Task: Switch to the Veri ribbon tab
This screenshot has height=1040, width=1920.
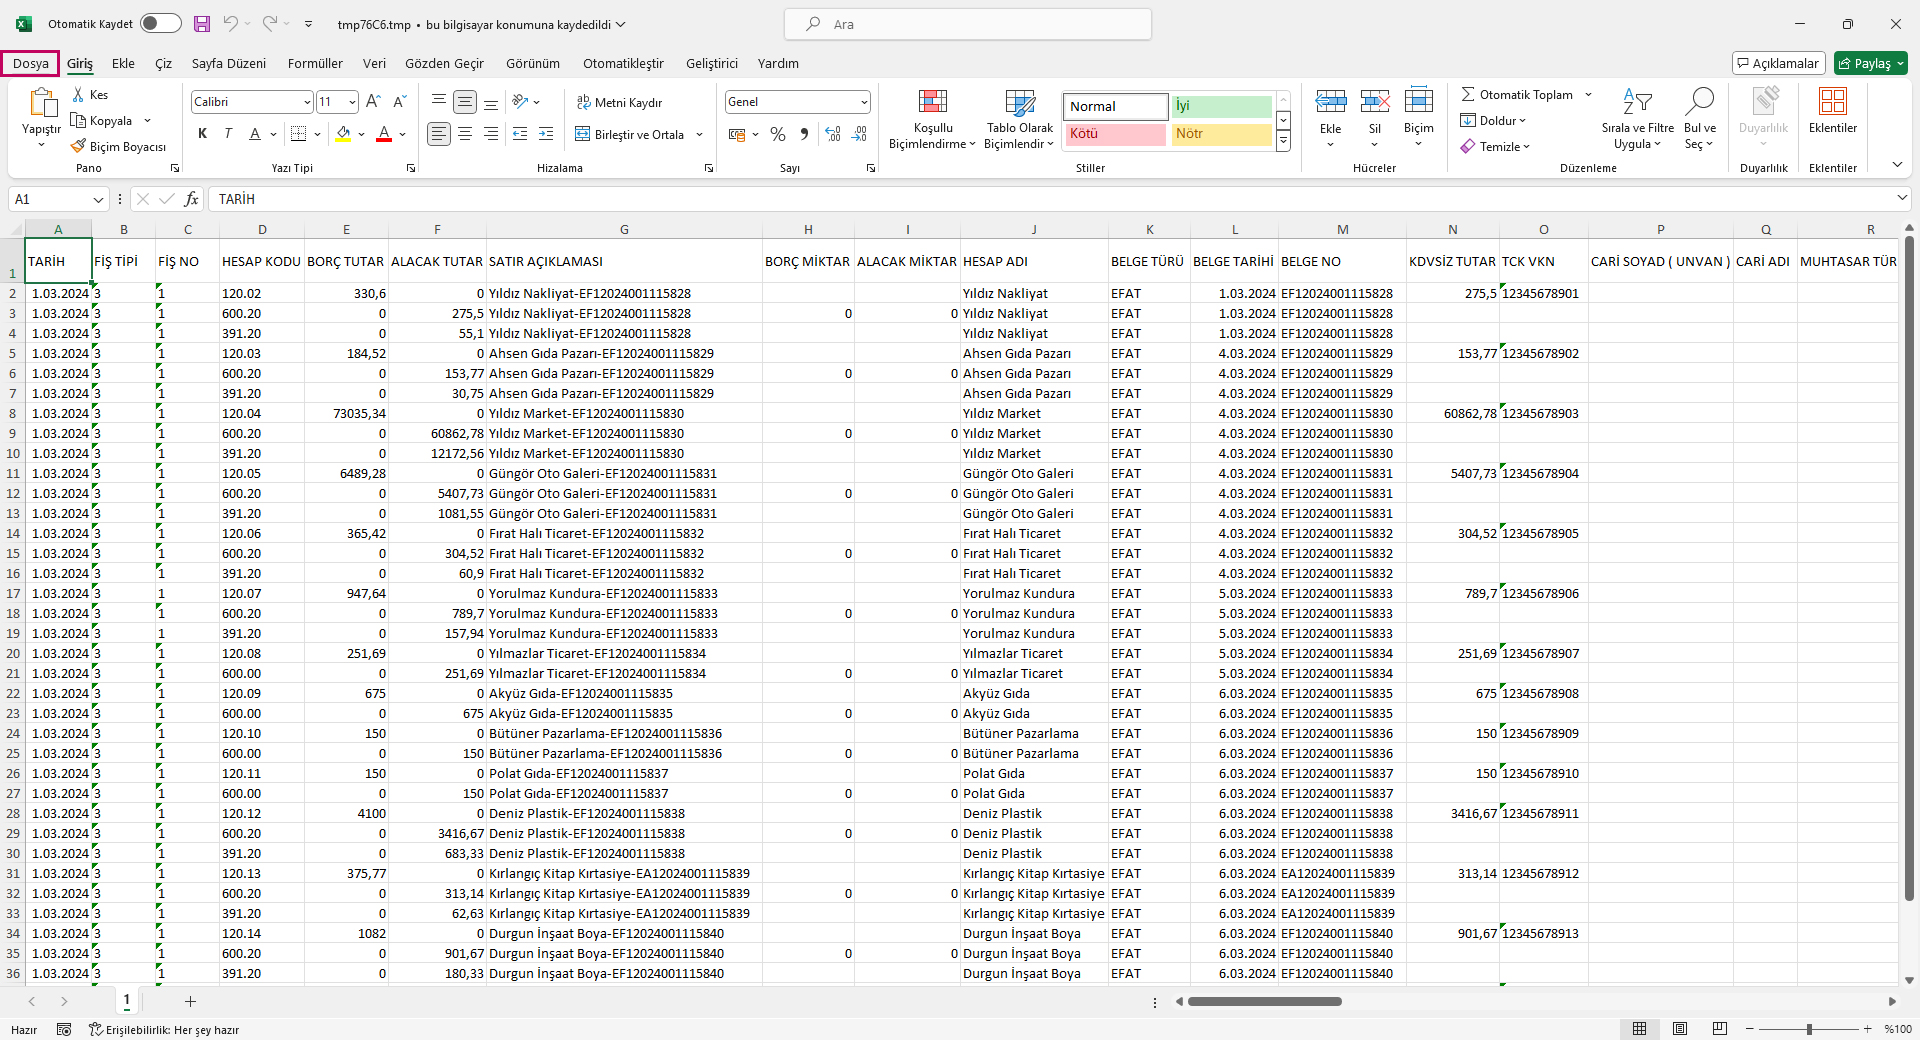Action: click(x=374, y=63)
